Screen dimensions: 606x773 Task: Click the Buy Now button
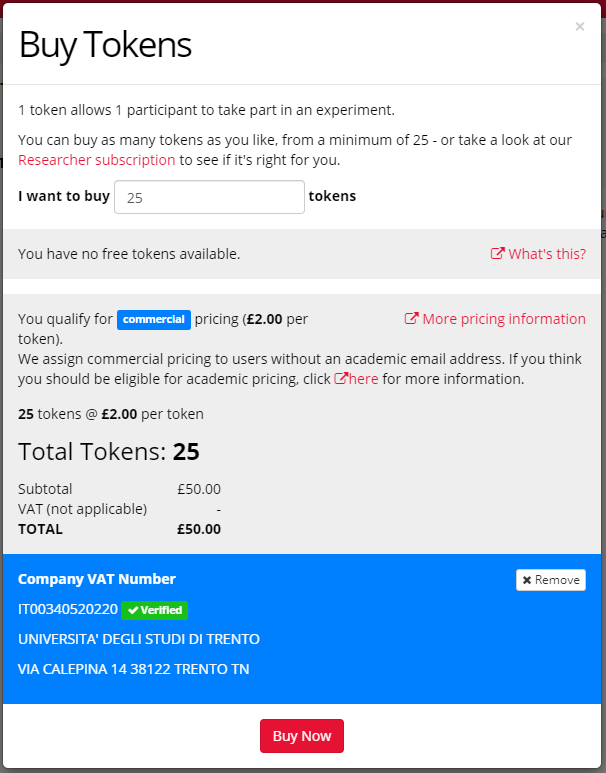point(302,736)
